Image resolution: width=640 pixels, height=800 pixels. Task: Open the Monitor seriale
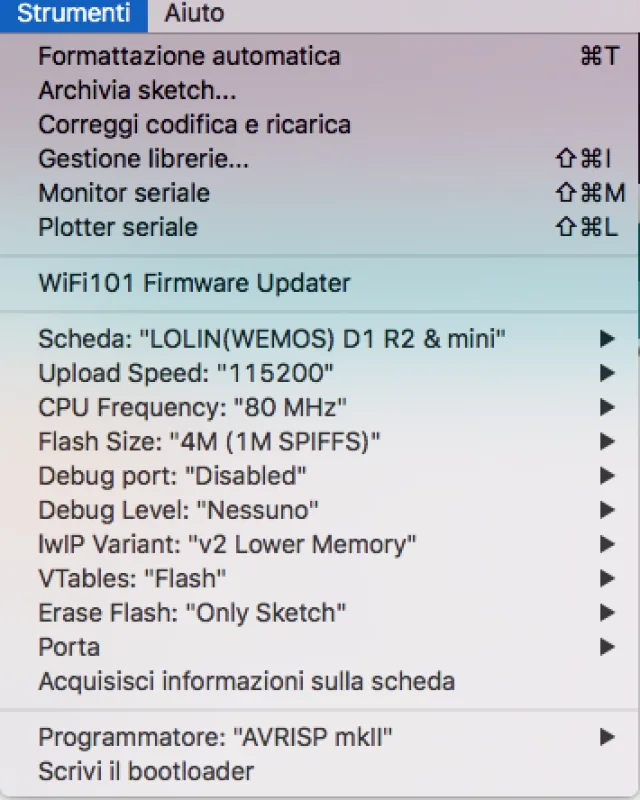(x=123, y=193)
